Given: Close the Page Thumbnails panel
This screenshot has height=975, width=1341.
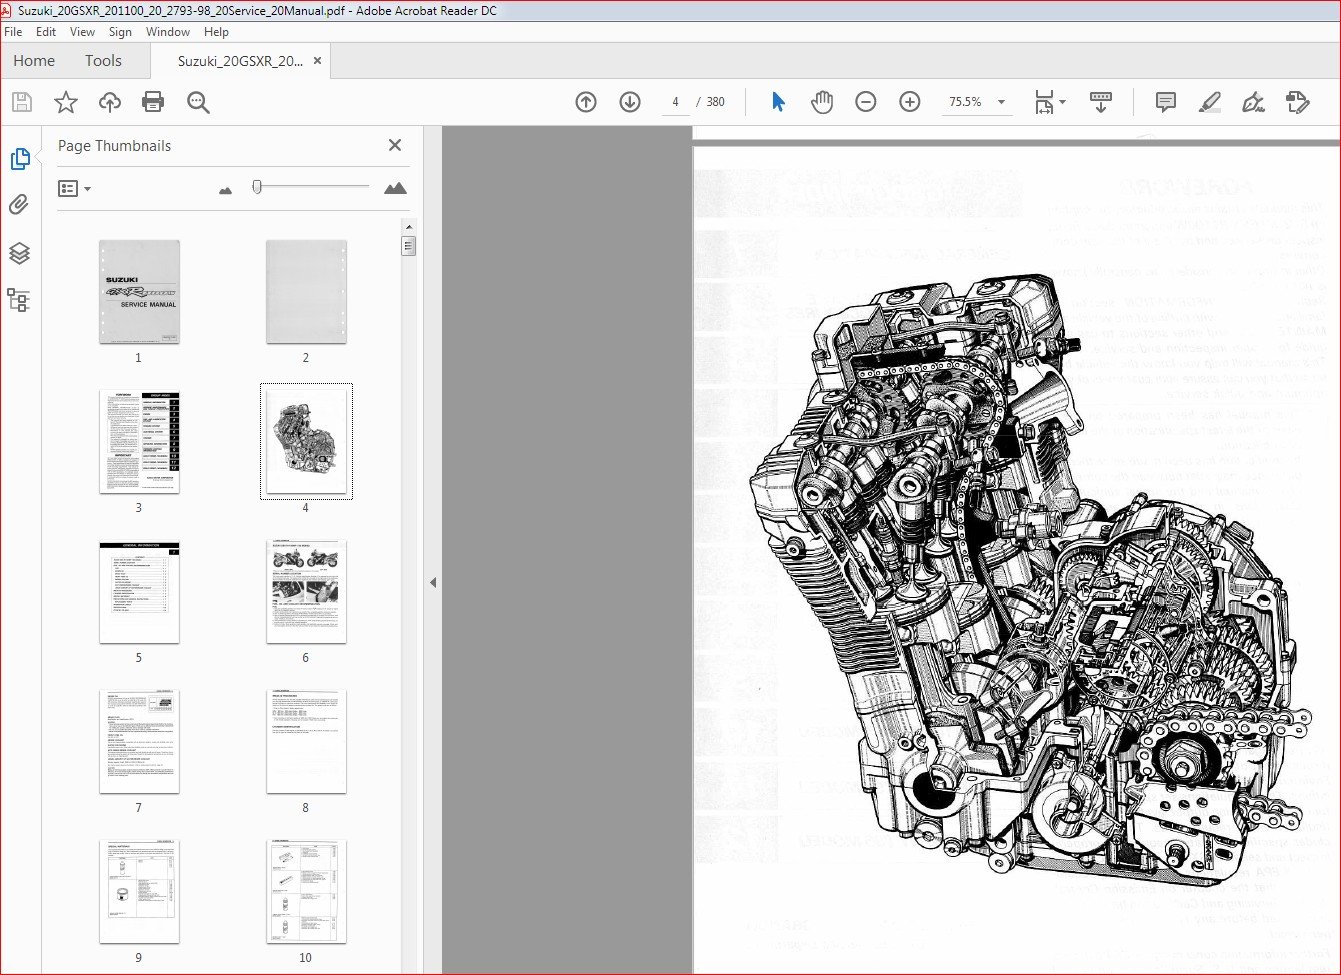Looking at the screenshot, I should (395, 145).
